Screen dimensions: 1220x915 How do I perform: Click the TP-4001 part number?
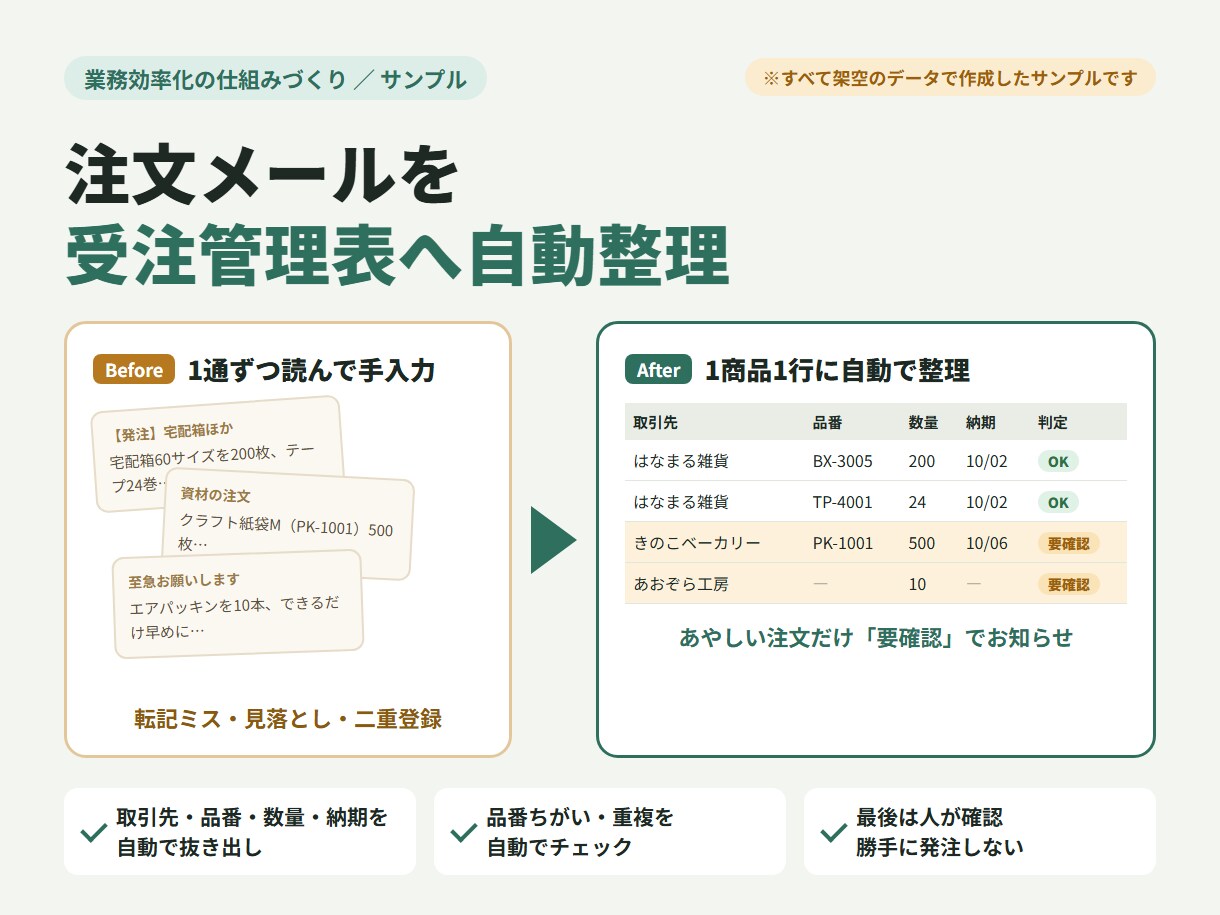[843, 502]
